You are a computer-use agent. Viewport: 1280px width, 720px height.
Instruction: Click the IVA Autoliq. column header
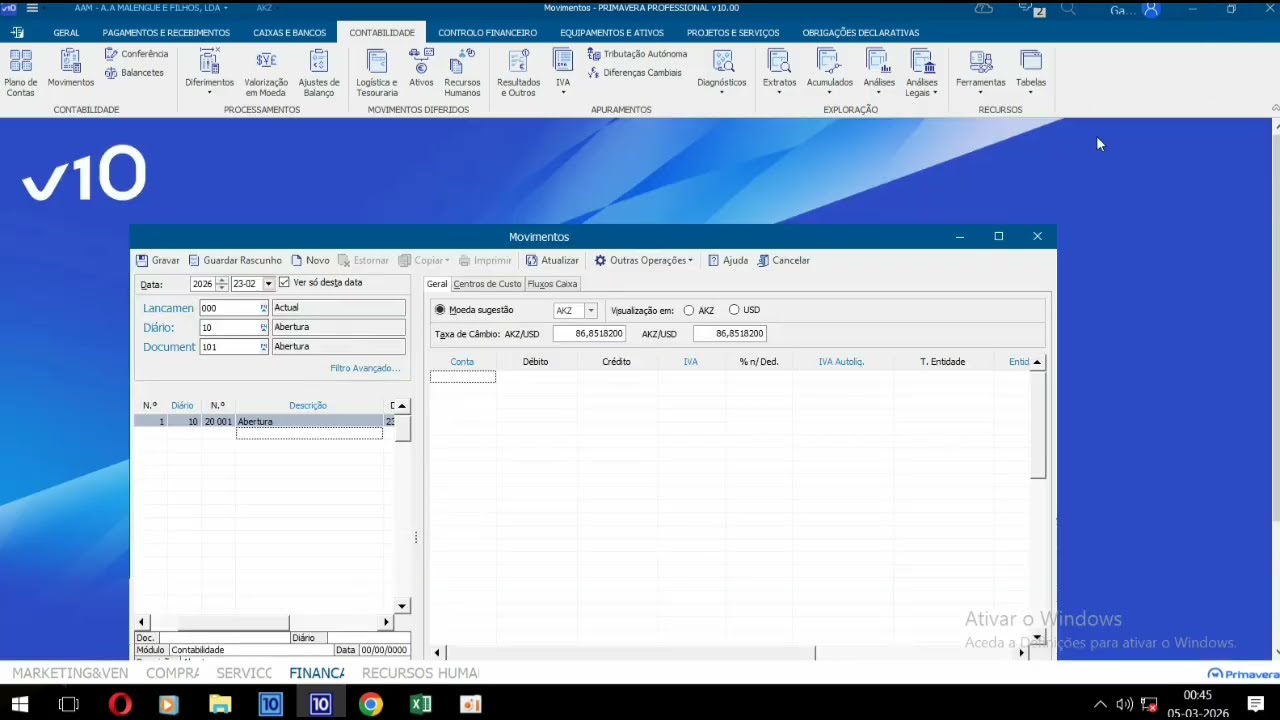tap(841, 362)
